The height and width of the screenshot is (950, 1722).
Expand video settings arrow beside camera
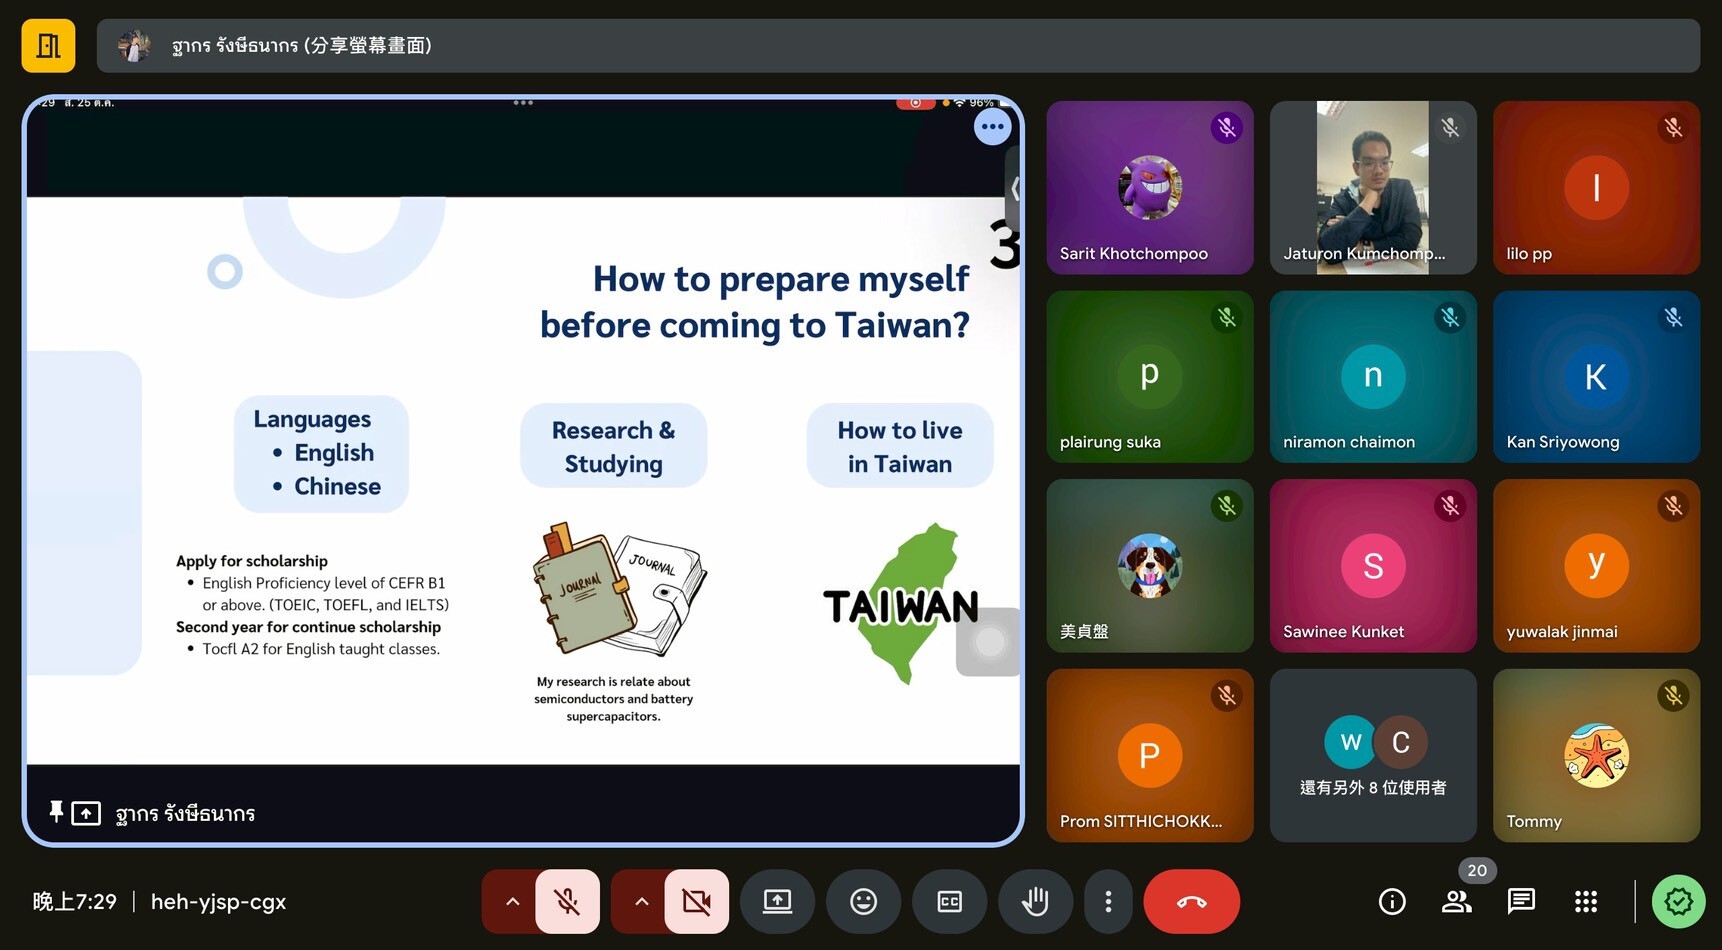641,902
